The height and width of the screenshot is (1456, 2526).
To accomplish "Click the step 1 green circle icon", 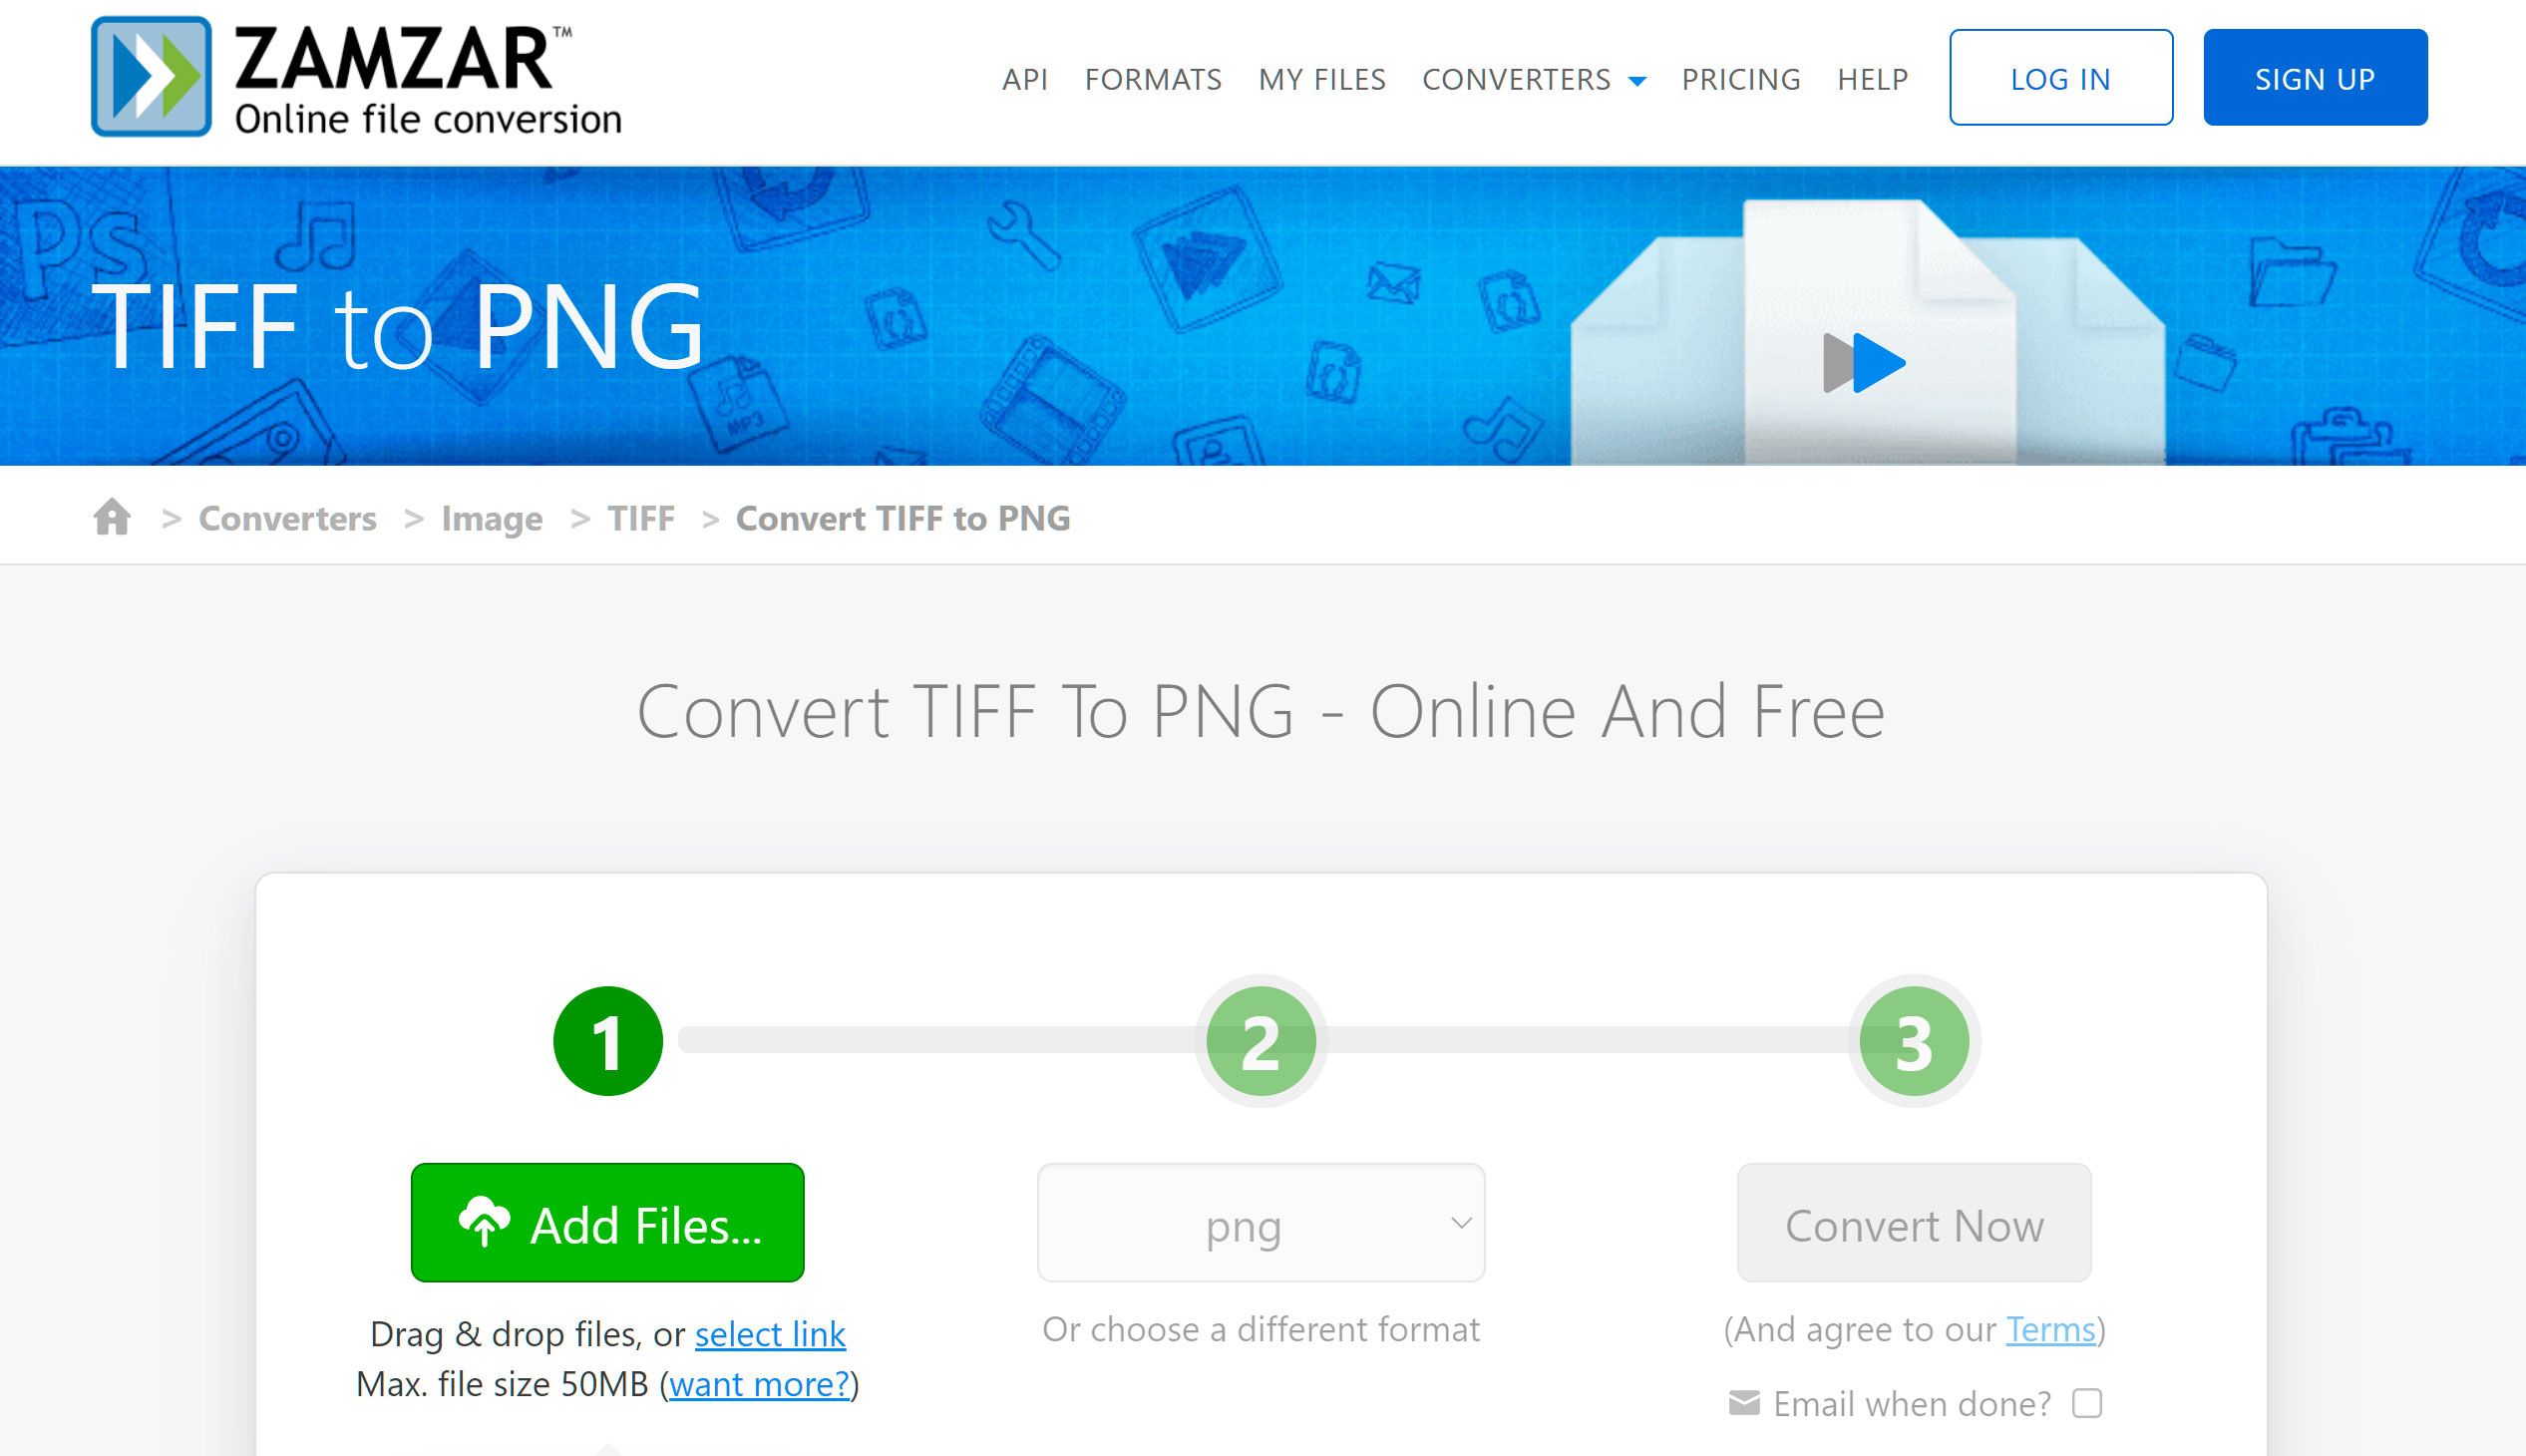I will [x=607, y=1041].
